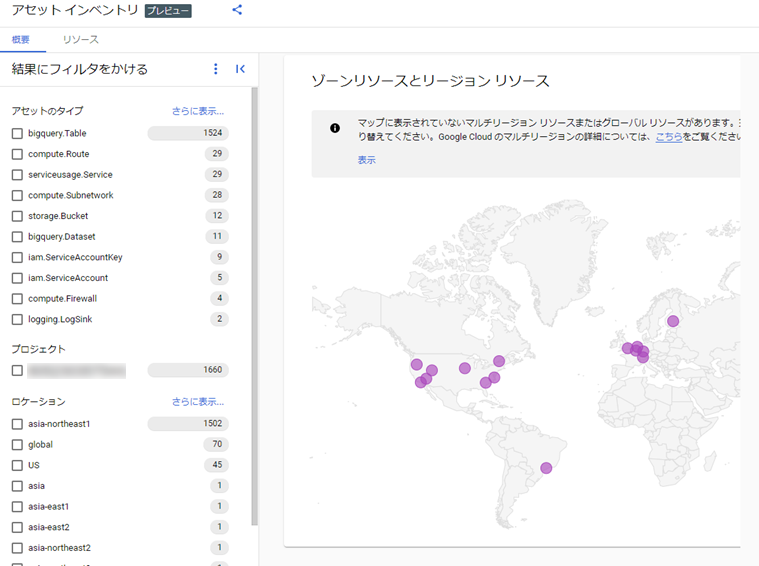Viewport: 759px width, 566px height.
Task: Show multi-region resources via 表示 link
Action: pos(366,160)
